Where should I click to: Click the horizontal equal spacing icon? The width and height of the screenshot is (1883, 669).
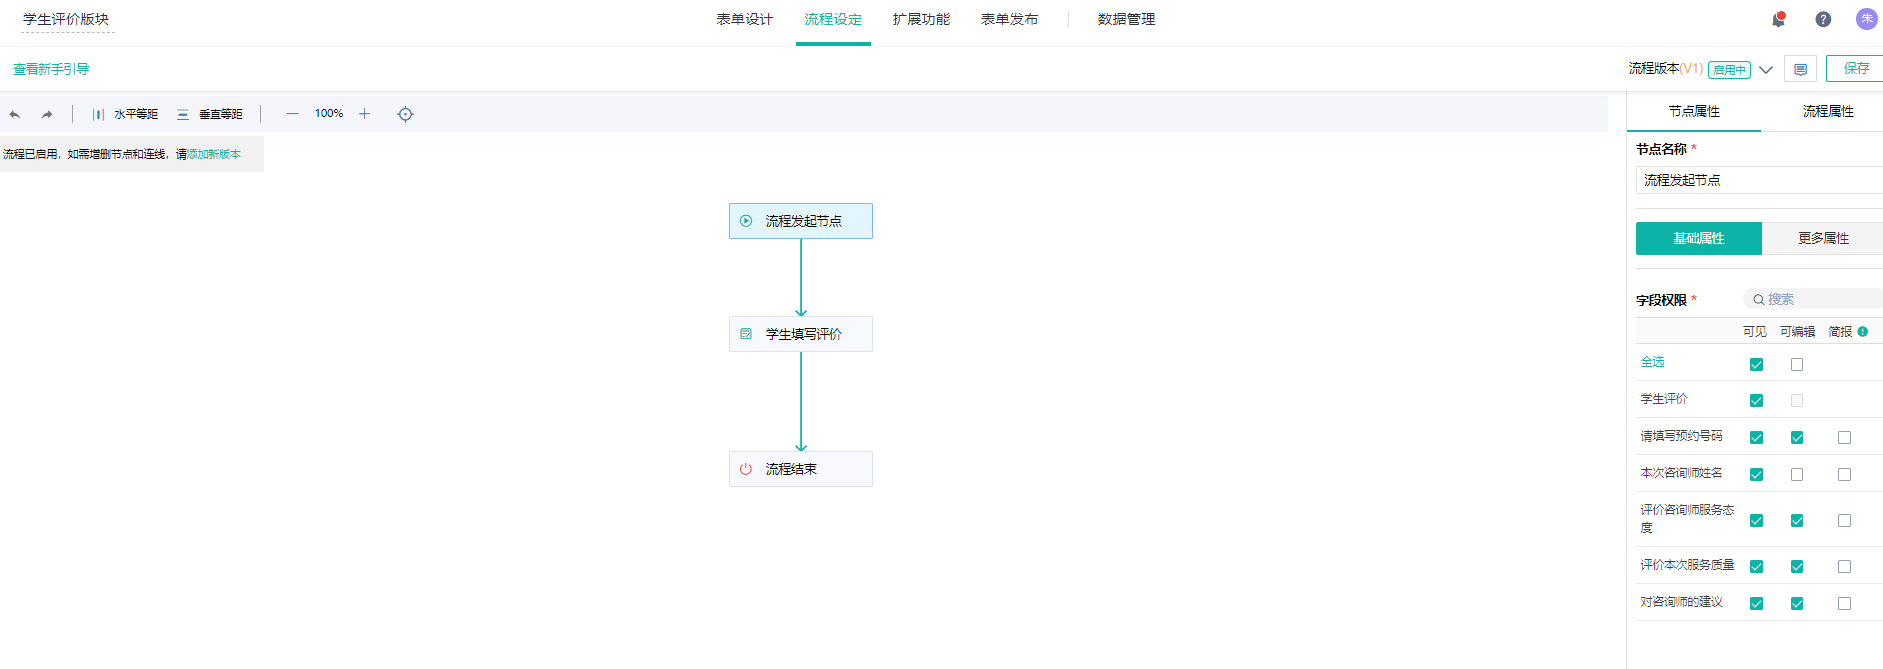(x=98, y=114)
